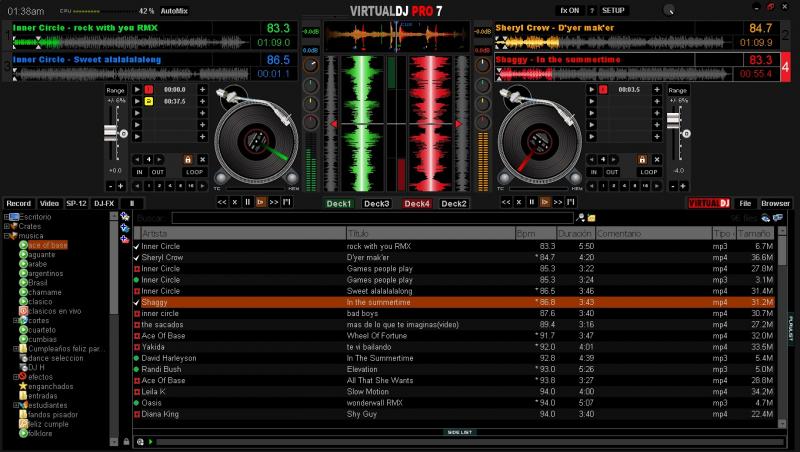Toggle the fx ON button
Screen dimensions: 800x452
point(570,10)
